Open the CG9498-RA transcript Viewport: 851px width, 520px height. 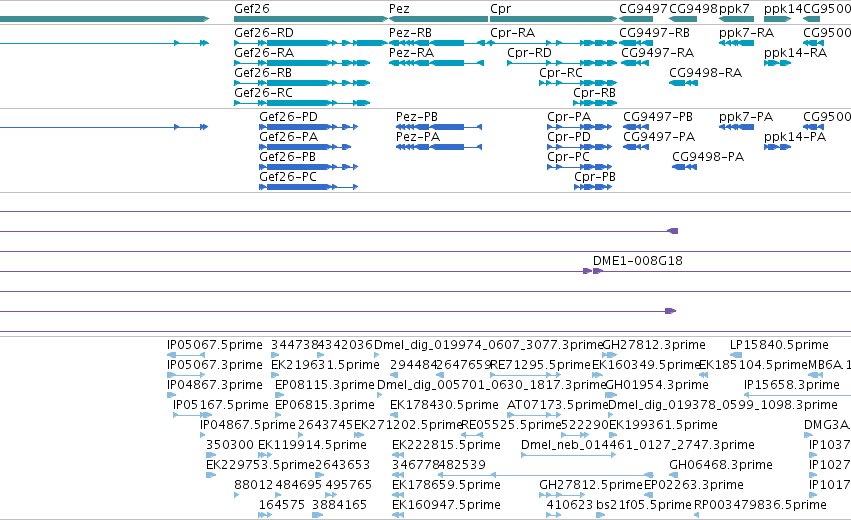tap(683, 83)
